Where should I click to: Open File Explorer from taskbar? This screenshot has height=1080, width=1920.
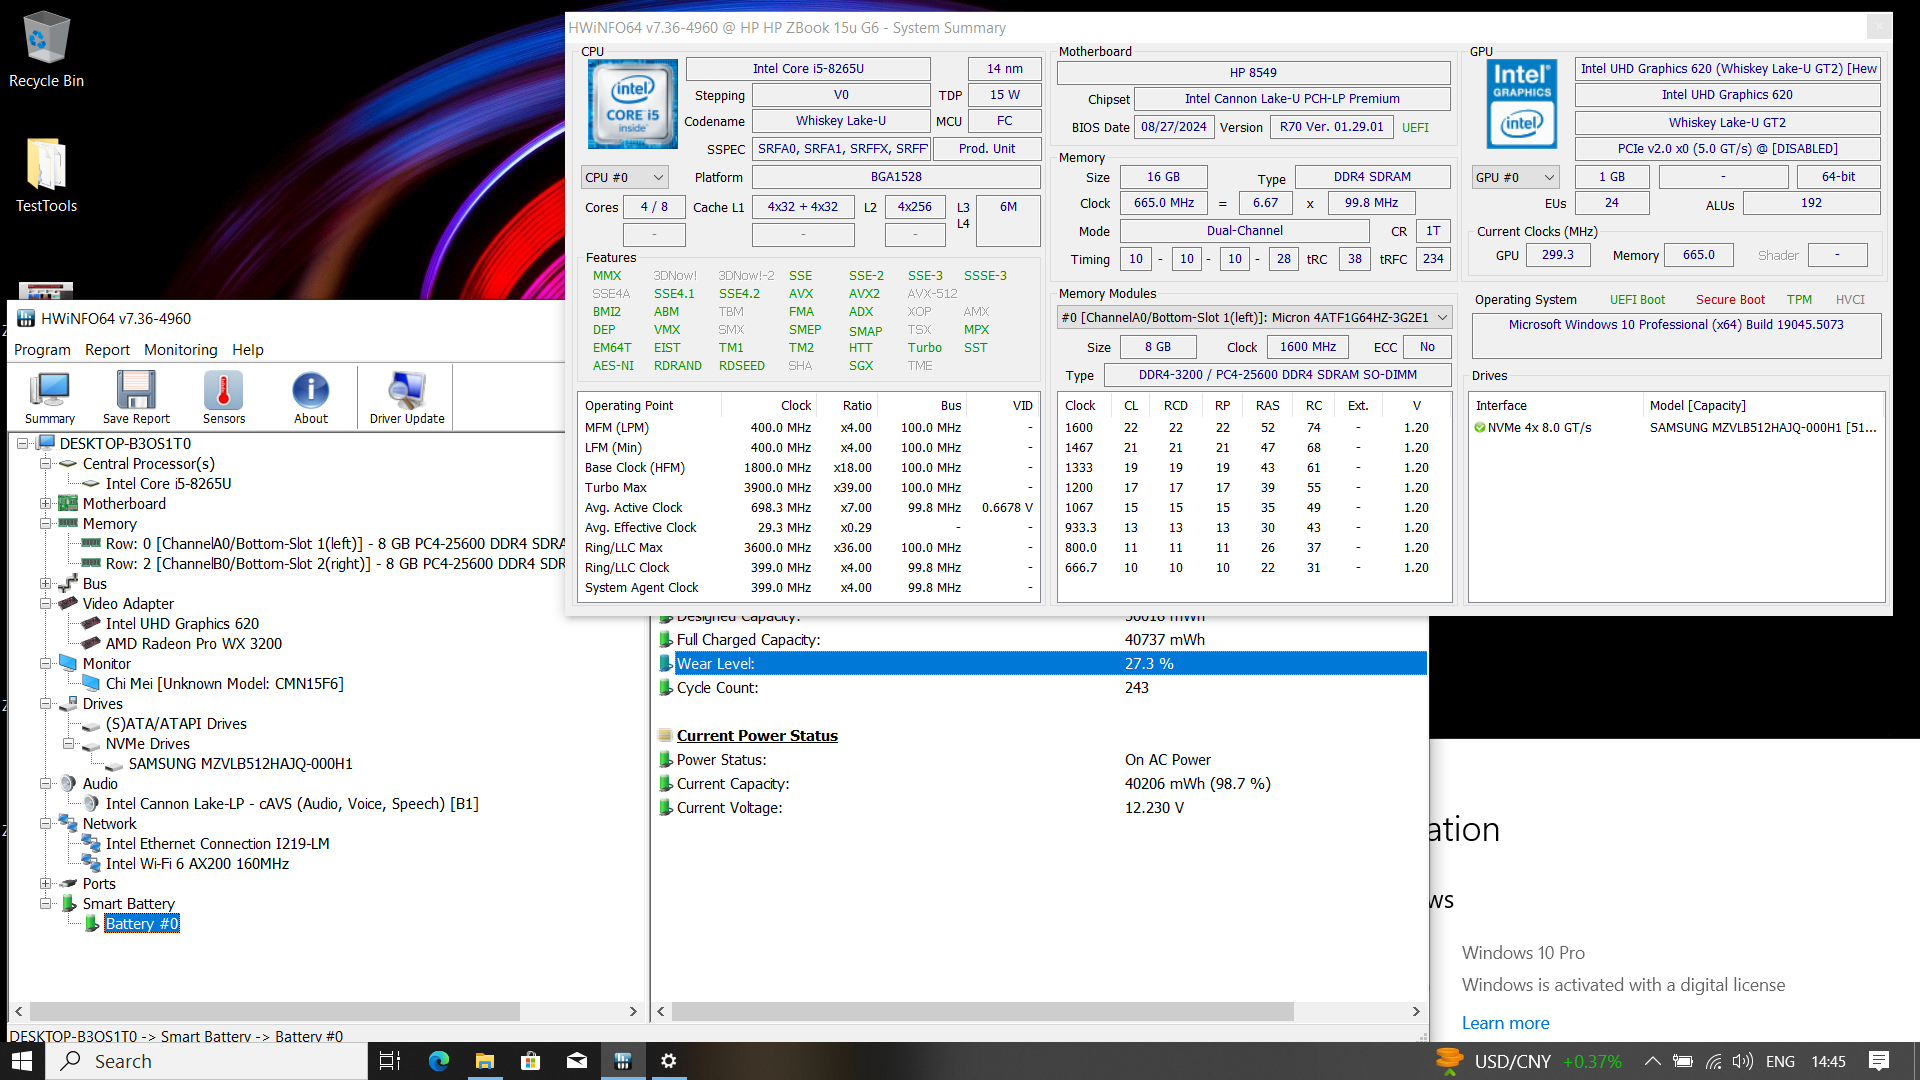pos(485,1061)
